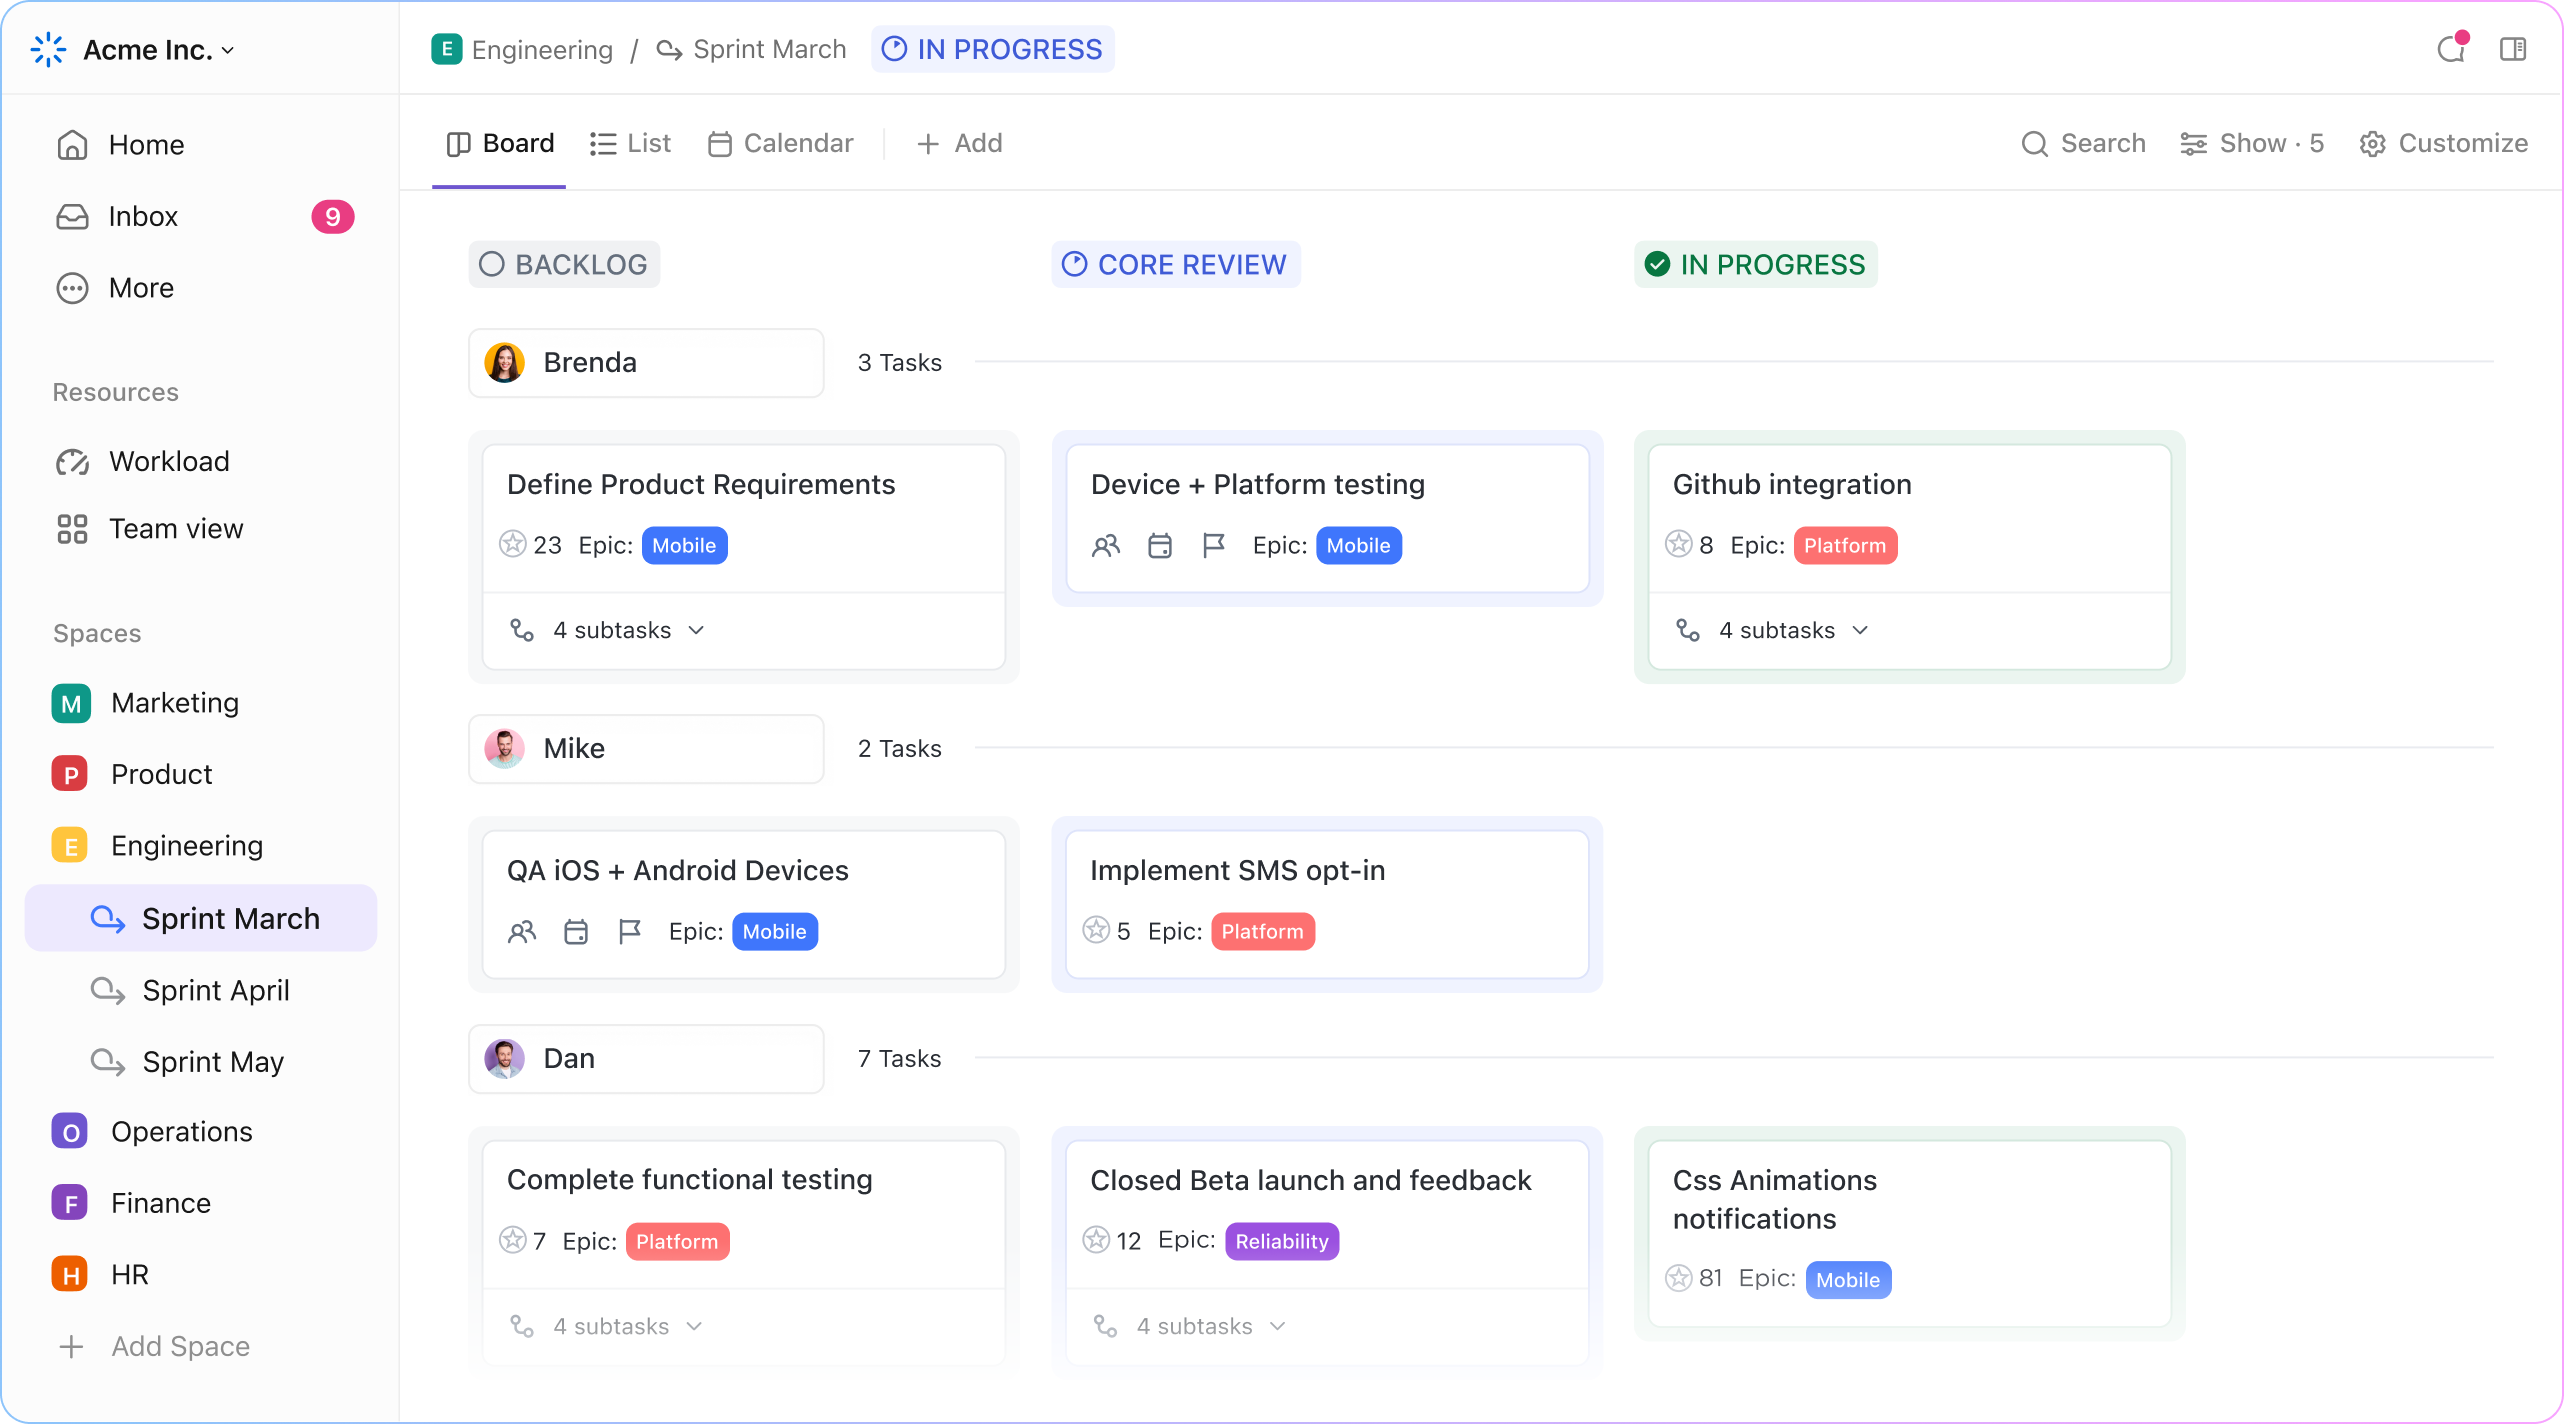Viewport: 2564px width, 1424px height.
Task: Click sprint points icon on Github integration card
Action: point(1679,544)
